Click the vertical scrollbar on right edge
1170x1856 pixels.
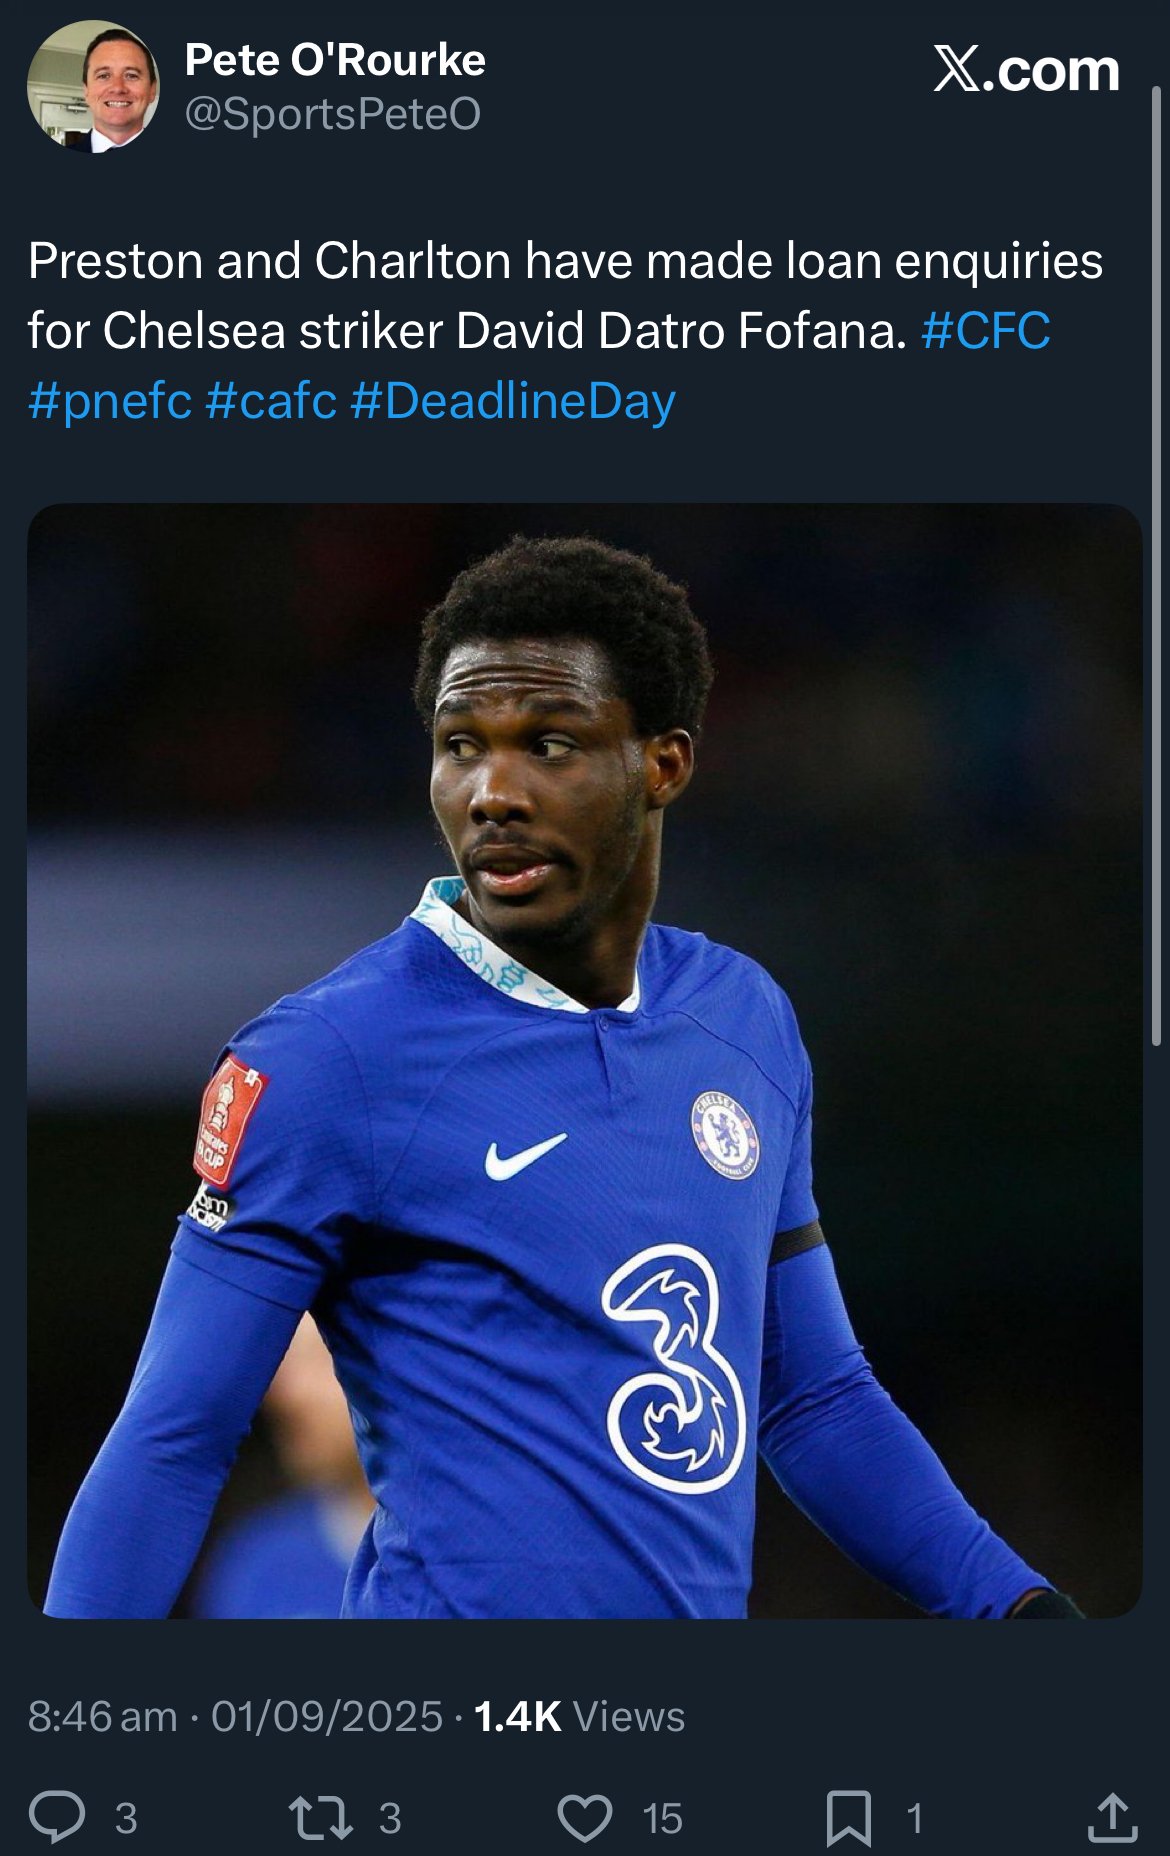(1157, 565)
